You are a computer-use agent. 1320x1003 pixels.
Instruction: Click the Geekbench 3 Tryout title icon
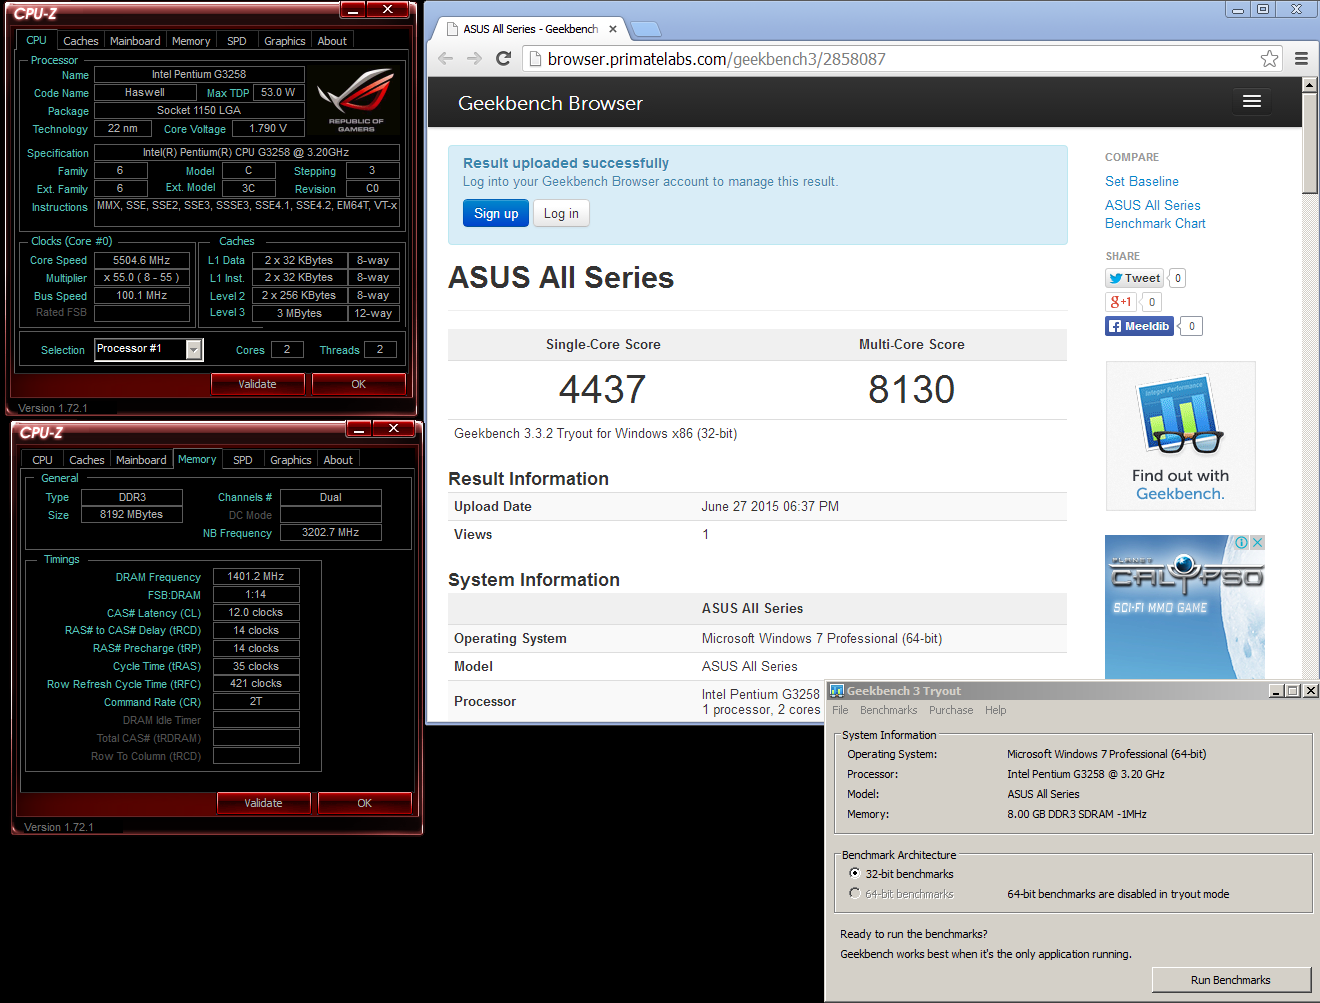[x=837, y=691]
